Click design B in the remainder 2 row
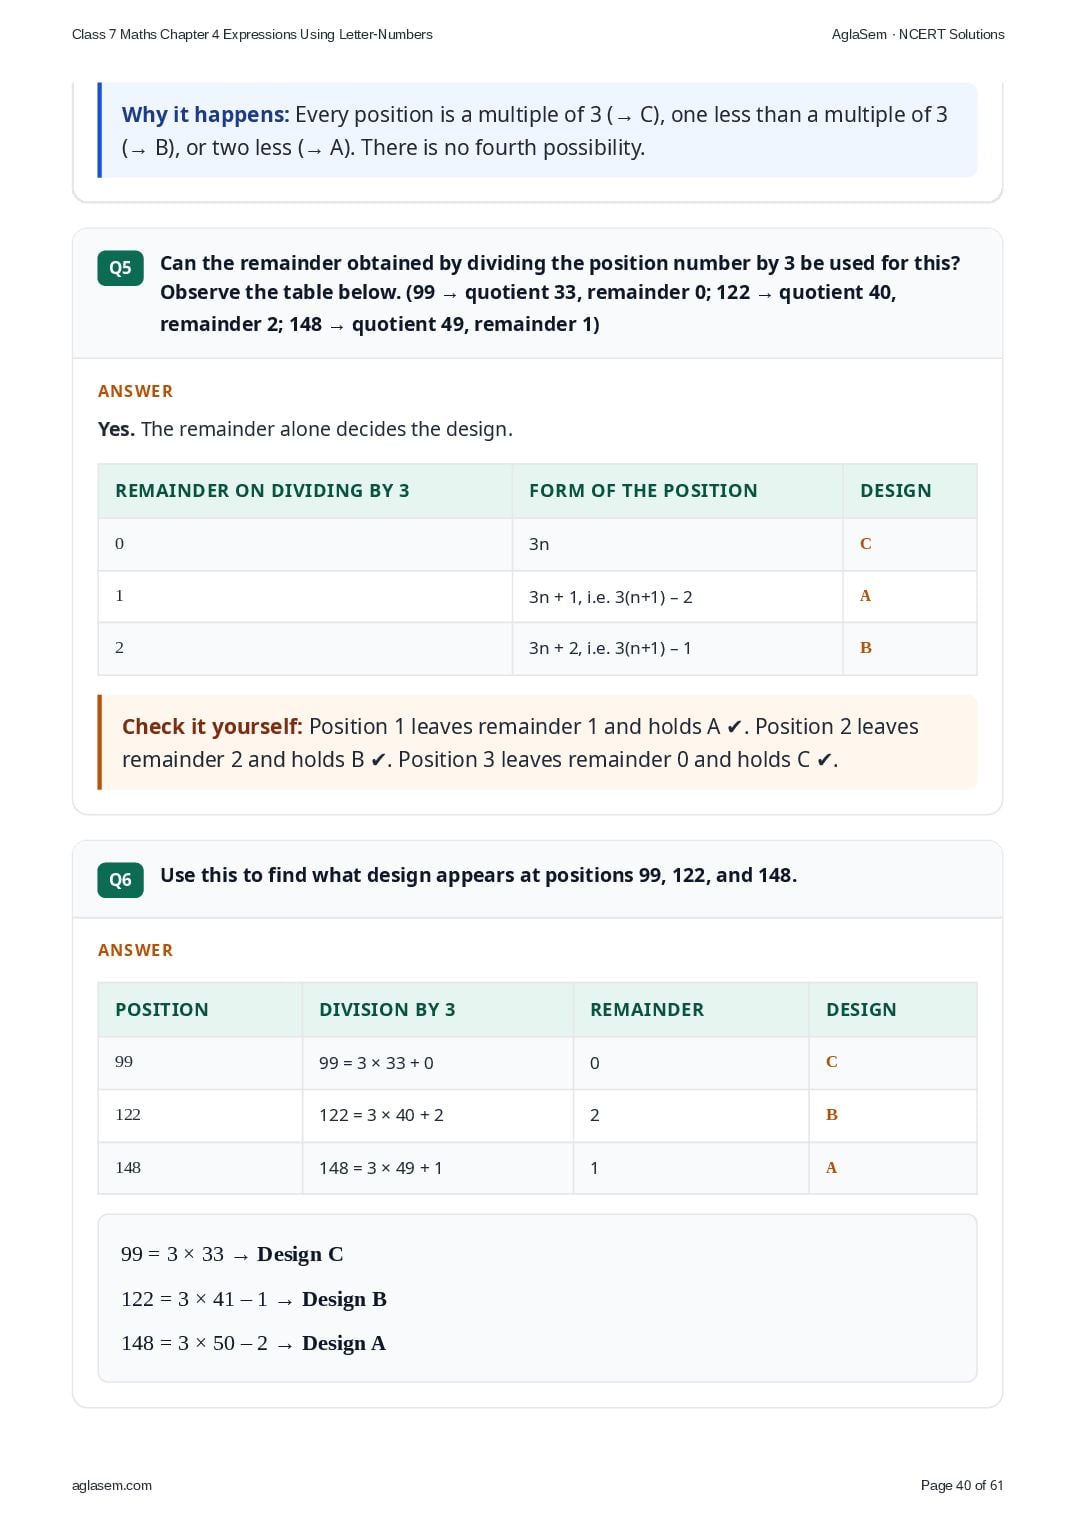 (866, 648)
